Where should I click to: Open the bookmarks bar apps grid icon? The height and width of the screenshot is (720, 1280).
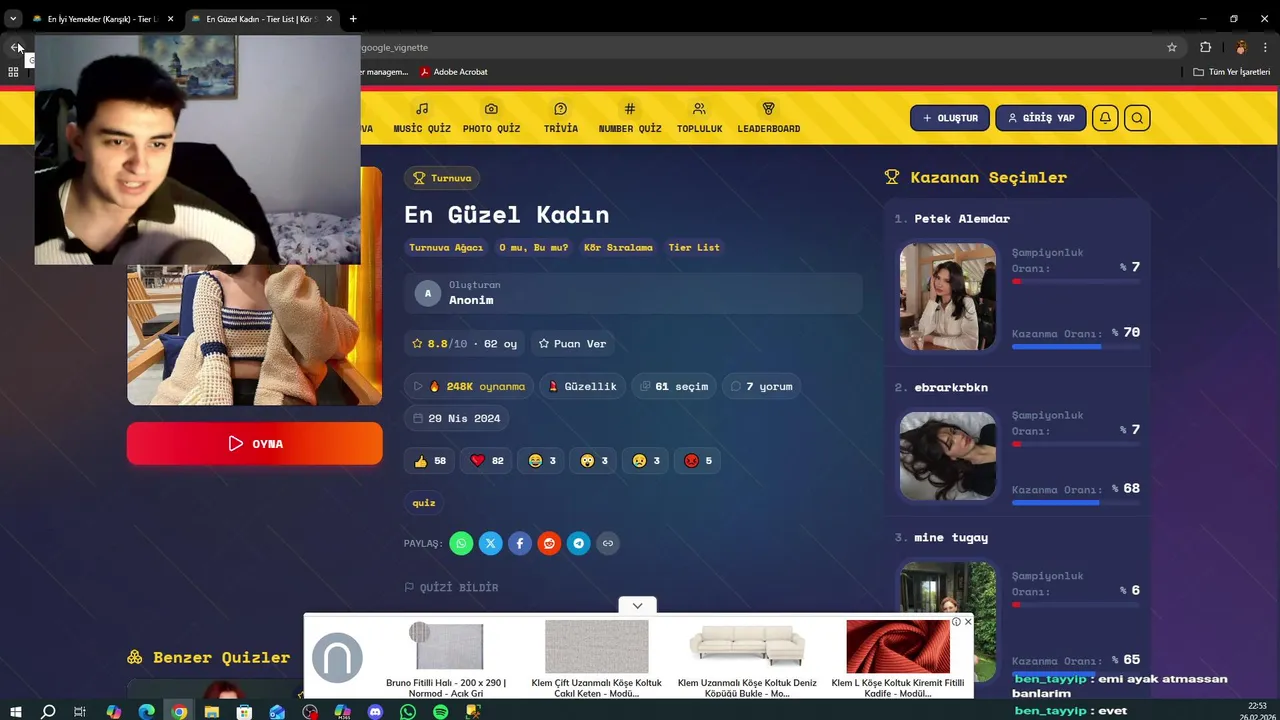[x=13, y=72]
